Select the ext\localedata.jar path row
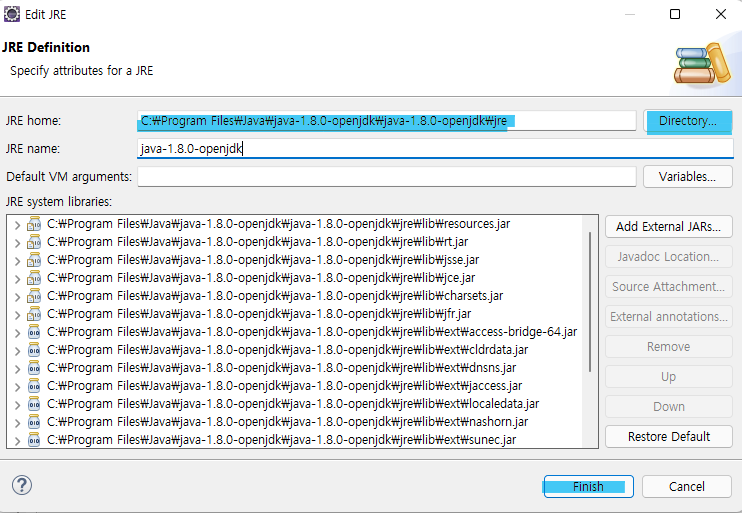742x513 pixels. 293,404
